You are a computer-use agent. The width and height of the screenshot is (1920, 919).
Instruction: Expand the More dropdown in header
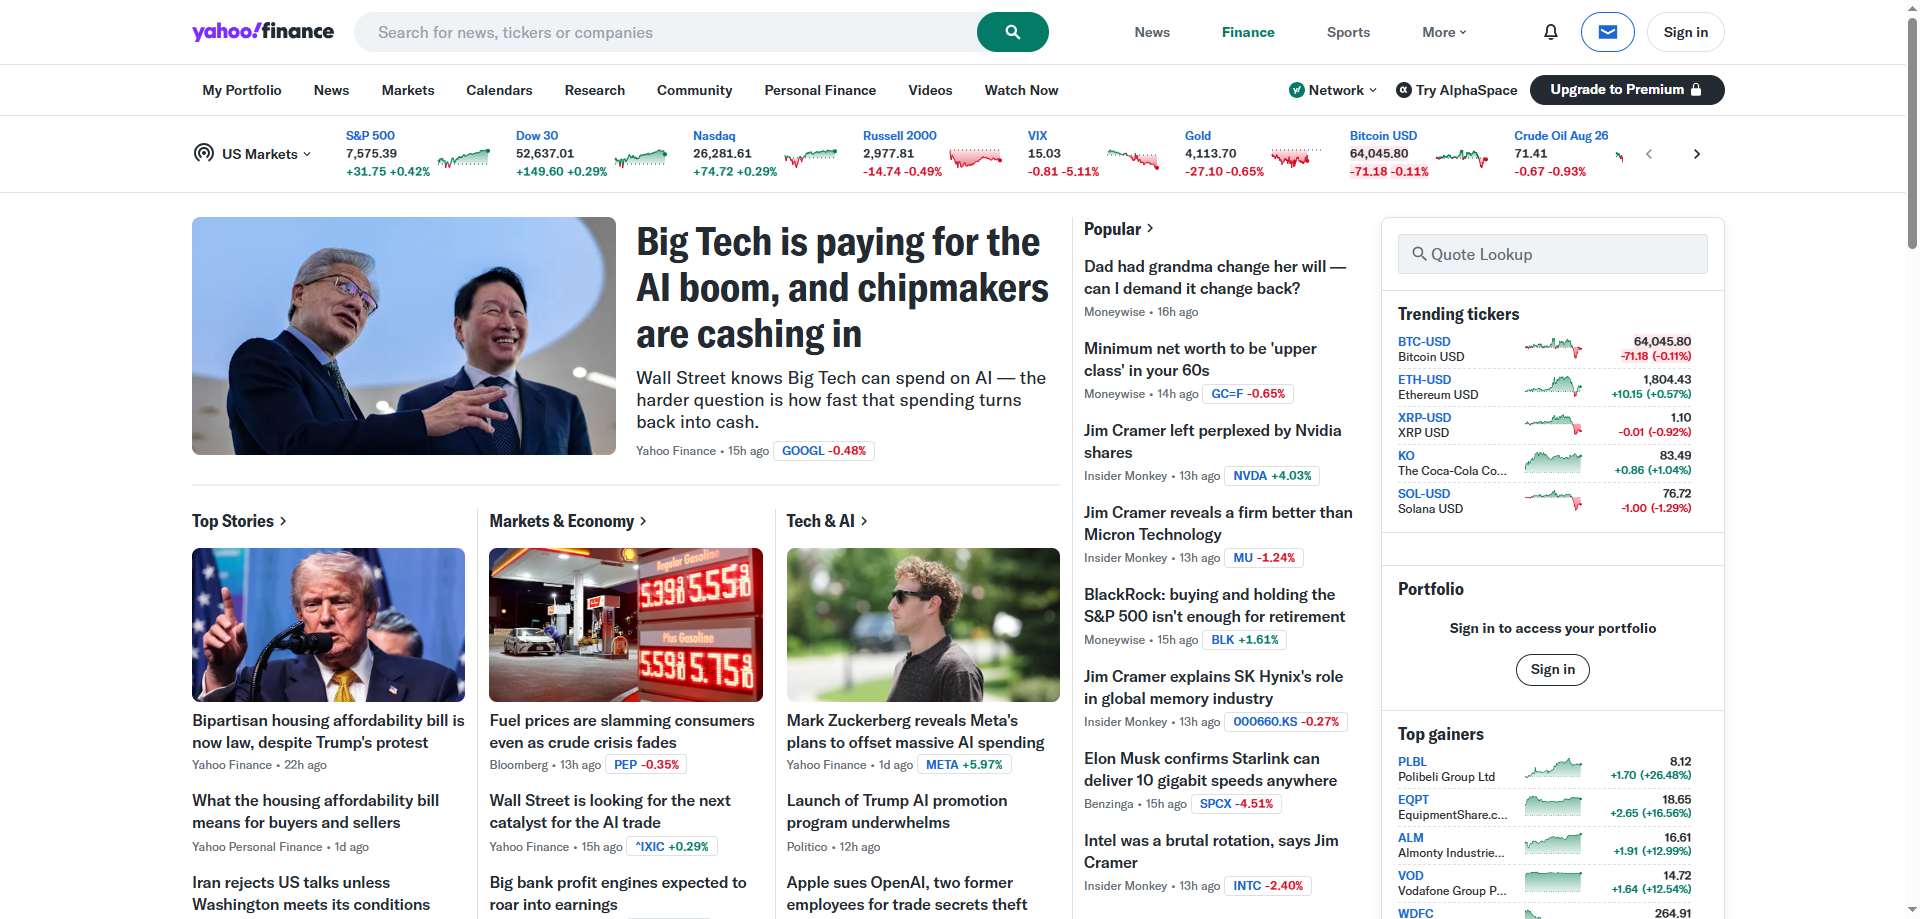pyautogui.click(x=1444, y=32)
